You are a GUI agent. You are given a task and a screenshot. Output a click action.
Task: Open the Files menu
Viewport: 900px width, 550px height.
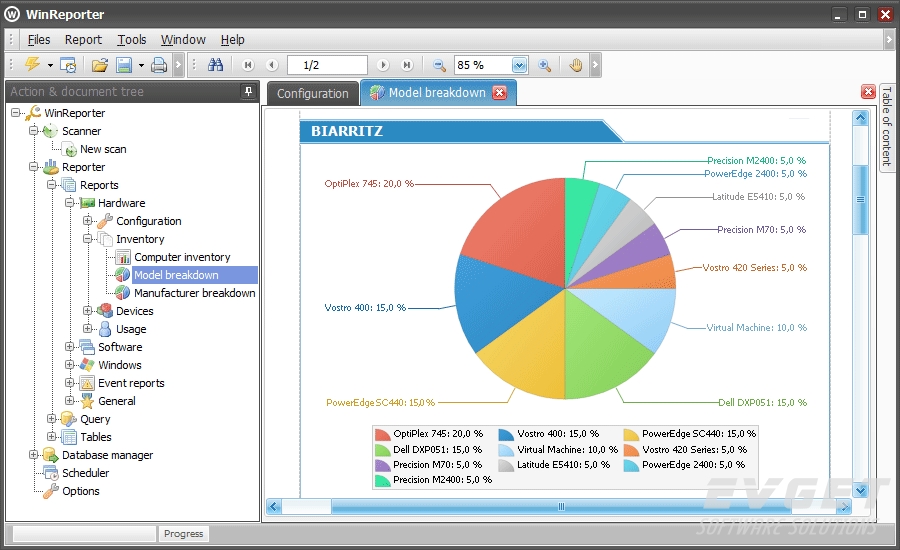[x=39, y=40]
